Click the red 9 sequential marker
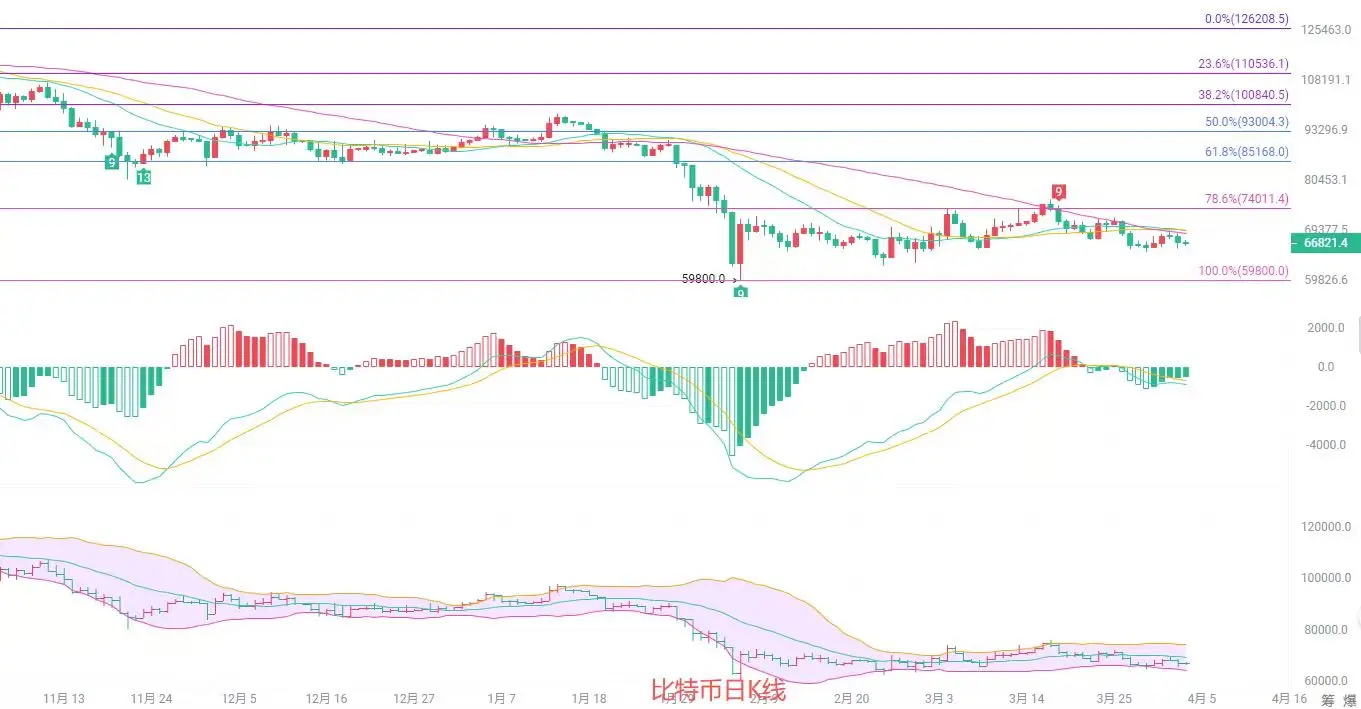The height and width of the screenshot is (709, 1361). click(x=1058, y=192)
